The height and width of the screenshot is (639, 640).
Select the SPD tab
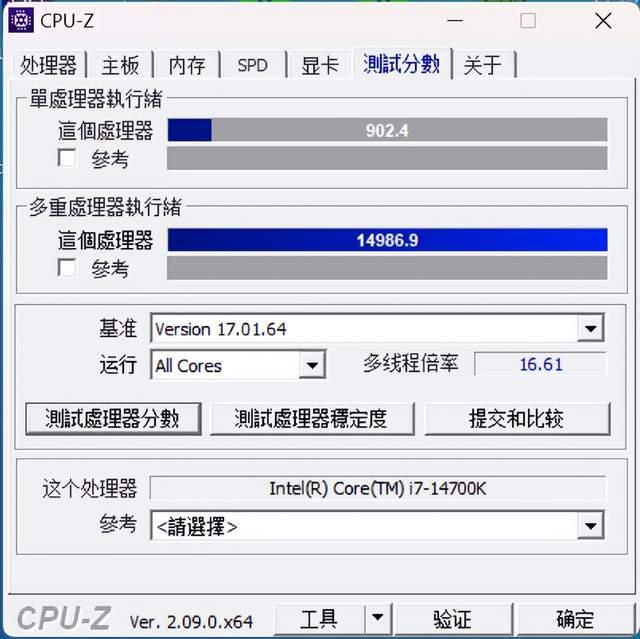pos(253,65)
